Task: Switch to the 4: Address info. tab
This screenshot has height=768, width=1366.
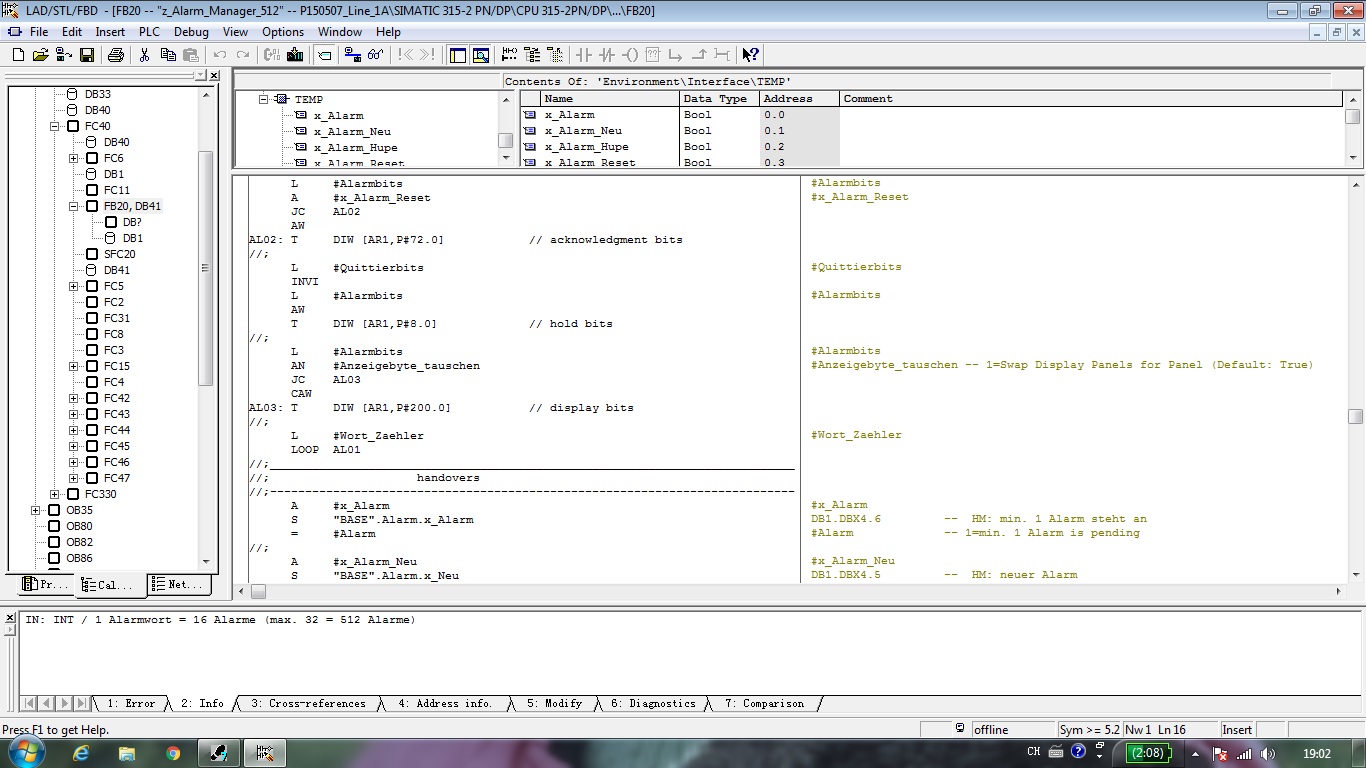Action: pyautogui.click(x=445, y=704)
